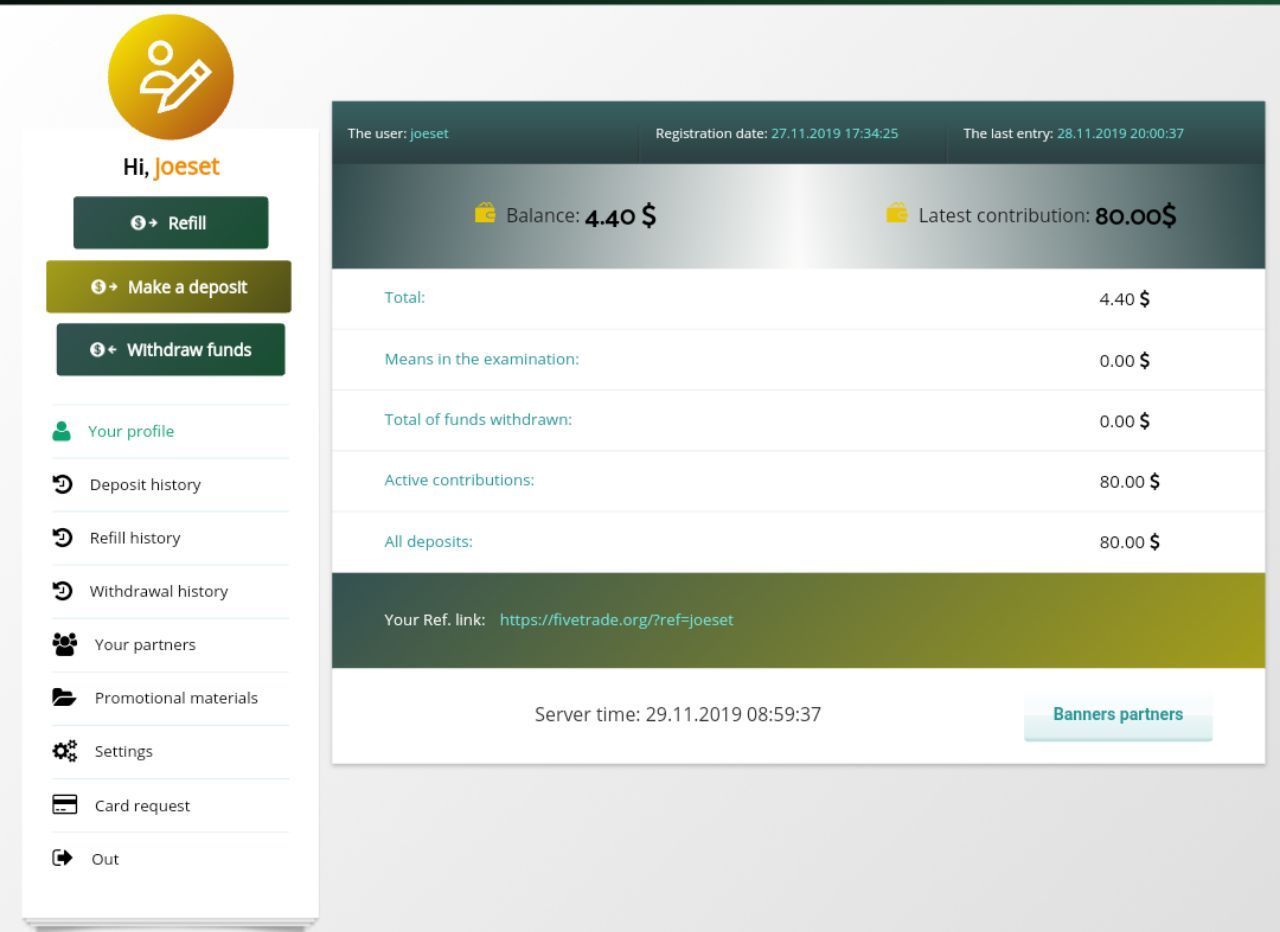Open the Your profile menu item

(131, 431)
